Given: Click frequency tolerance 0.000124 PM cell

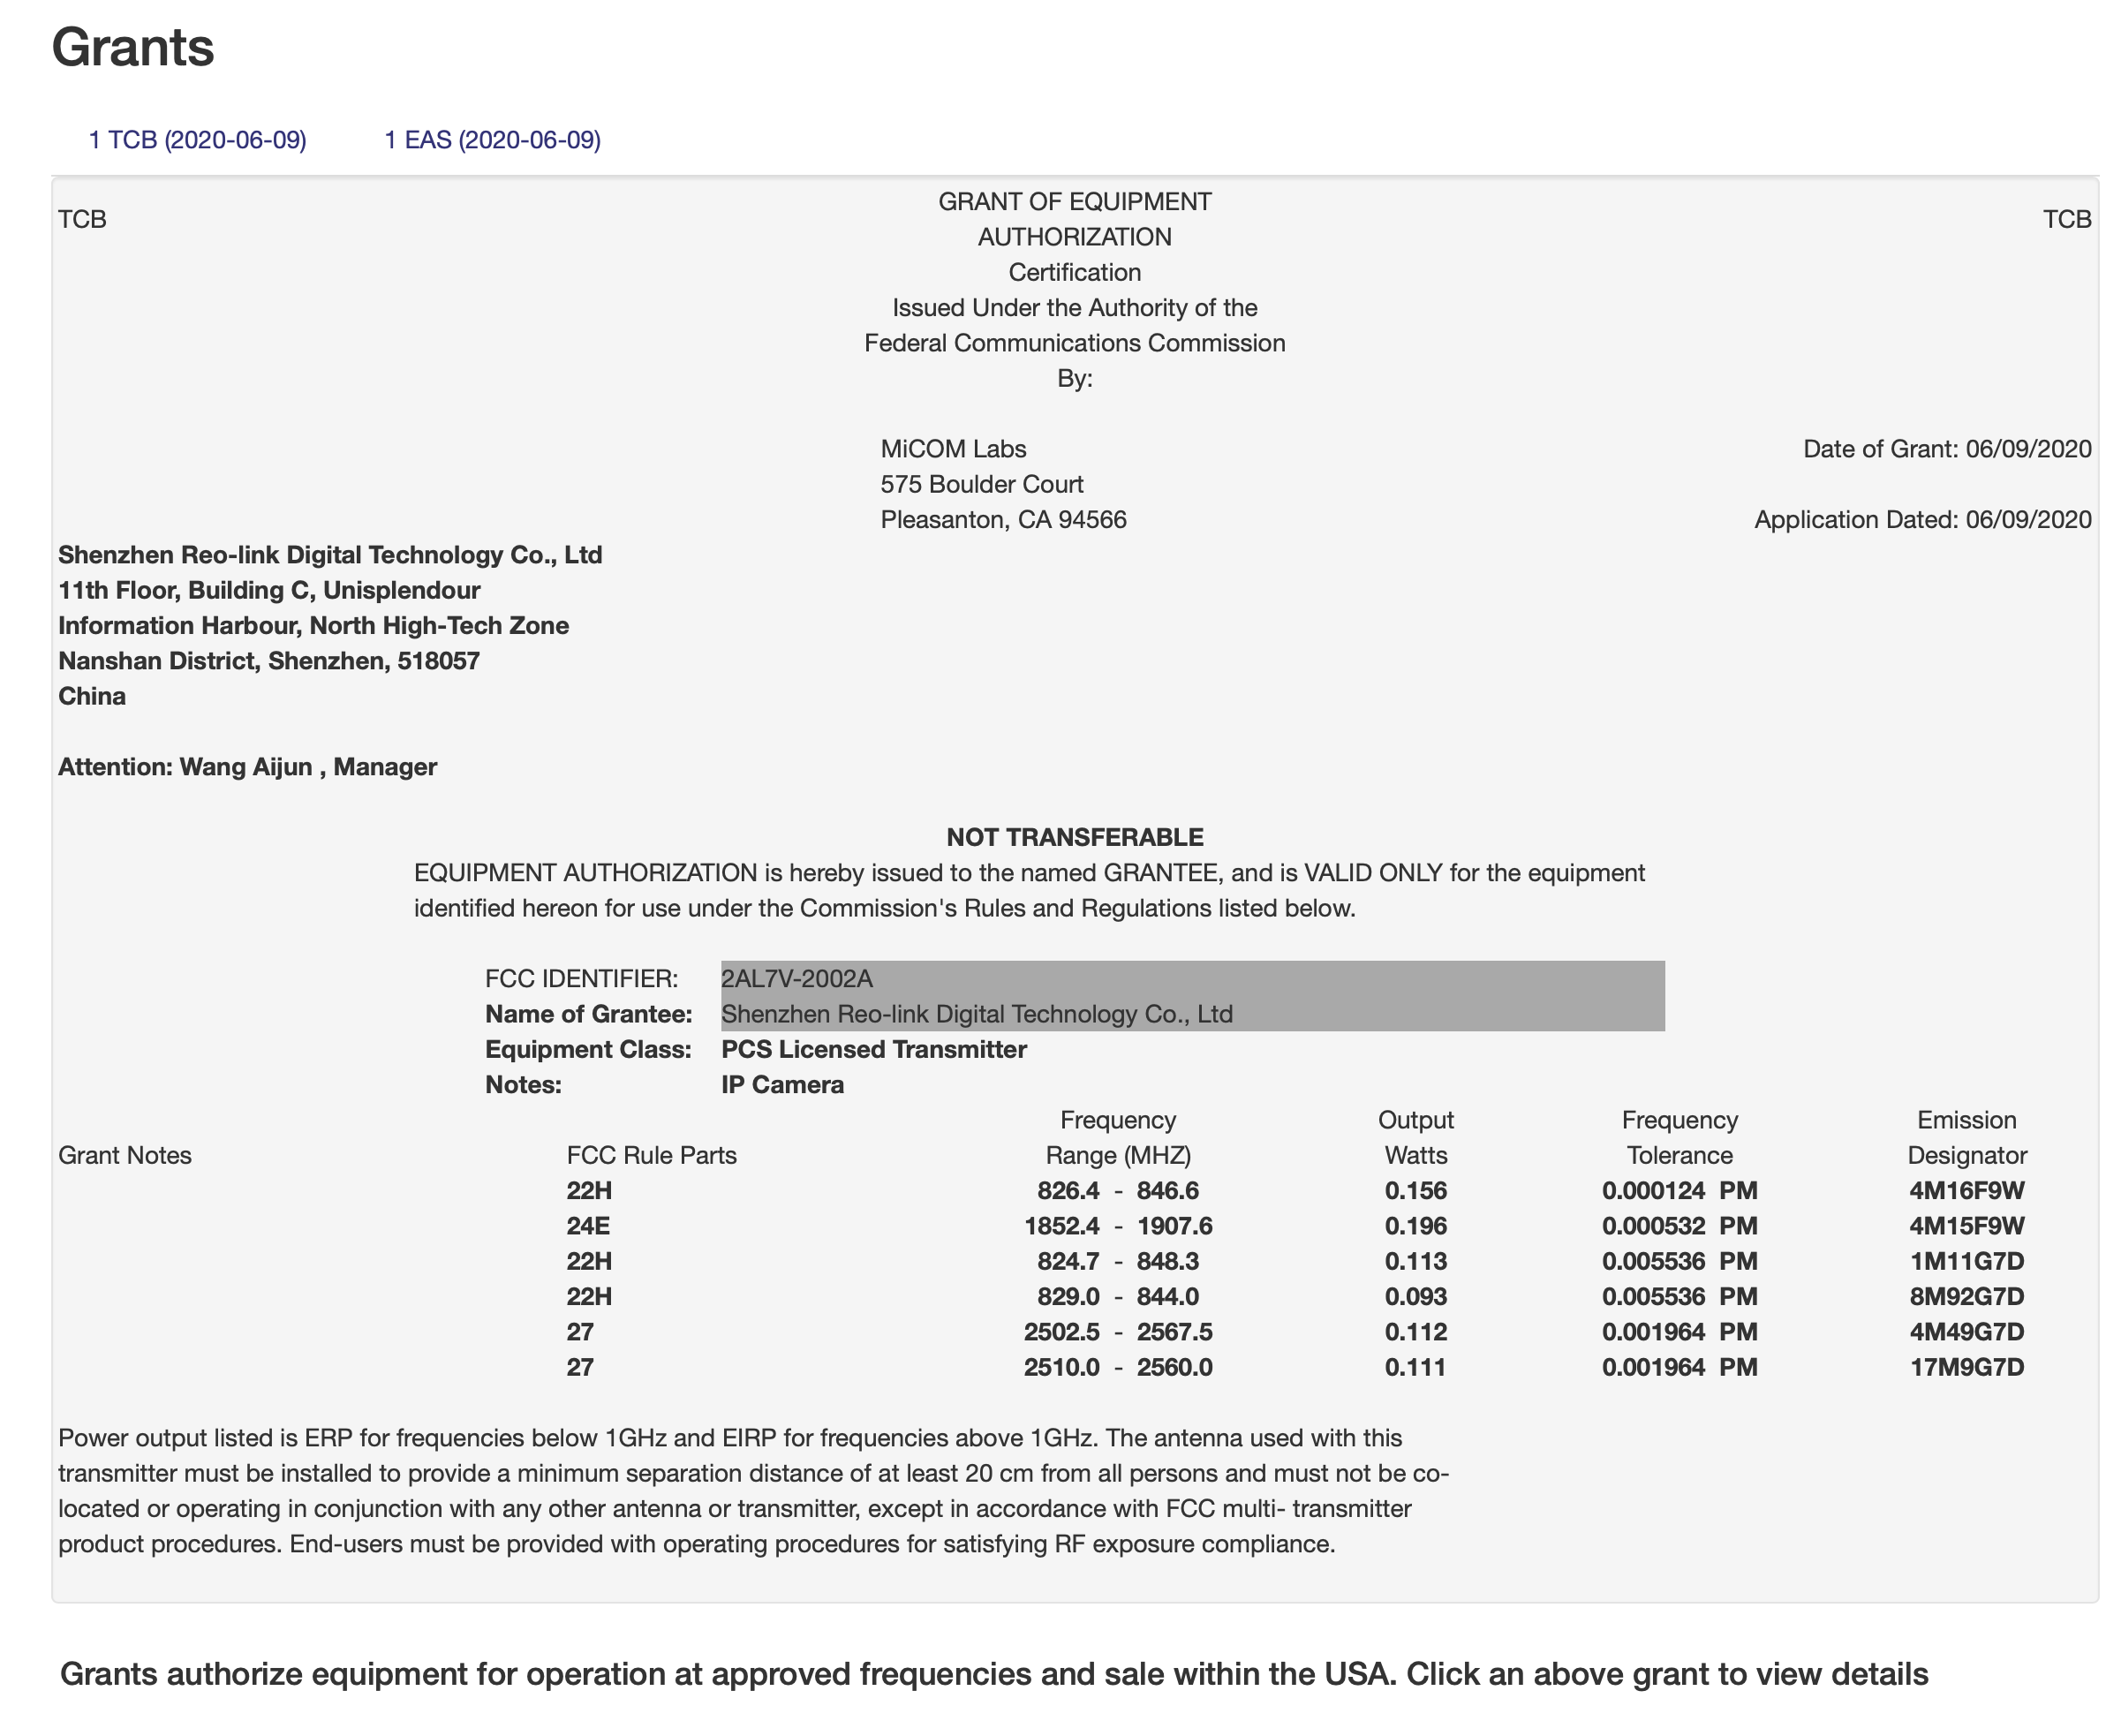Looking at the screenshot, I should tap(1679, 1190).
